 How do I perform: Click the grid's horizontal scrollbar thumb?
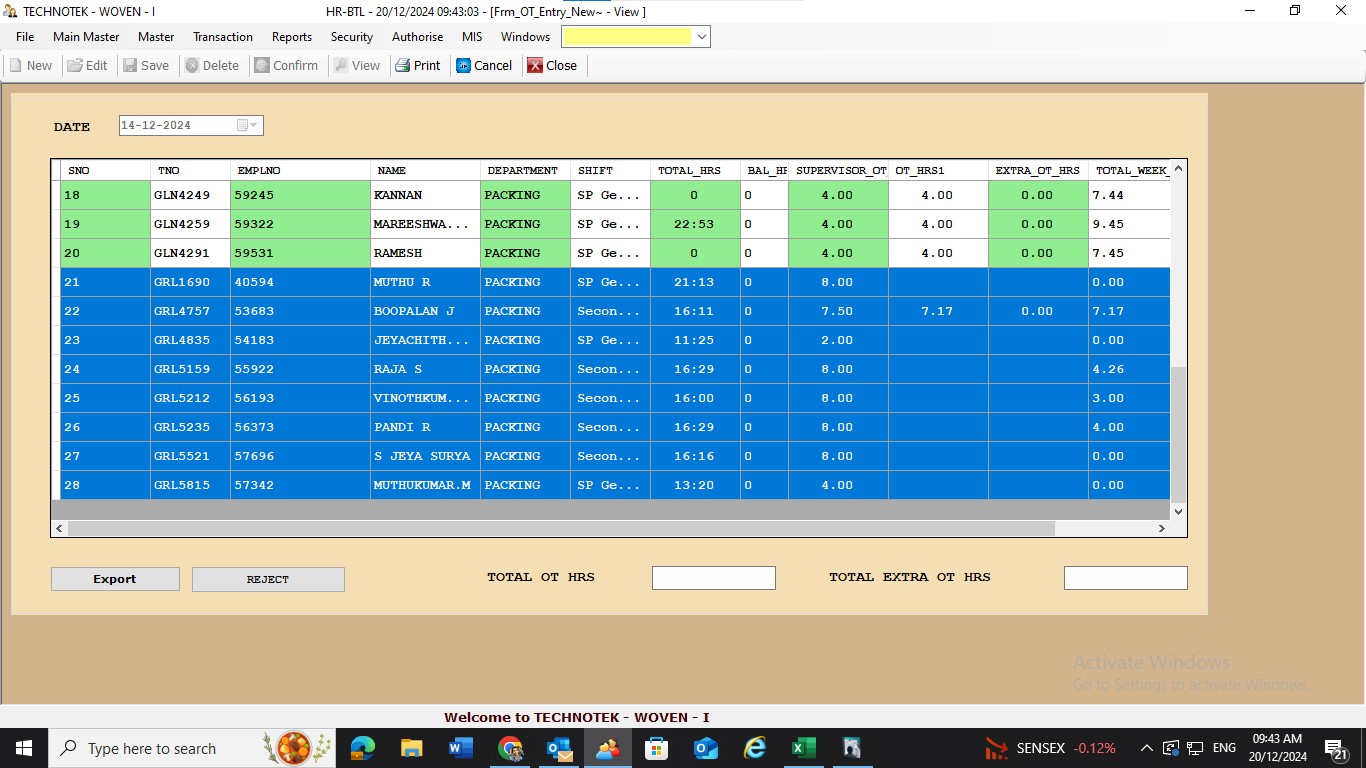(560, 528)
